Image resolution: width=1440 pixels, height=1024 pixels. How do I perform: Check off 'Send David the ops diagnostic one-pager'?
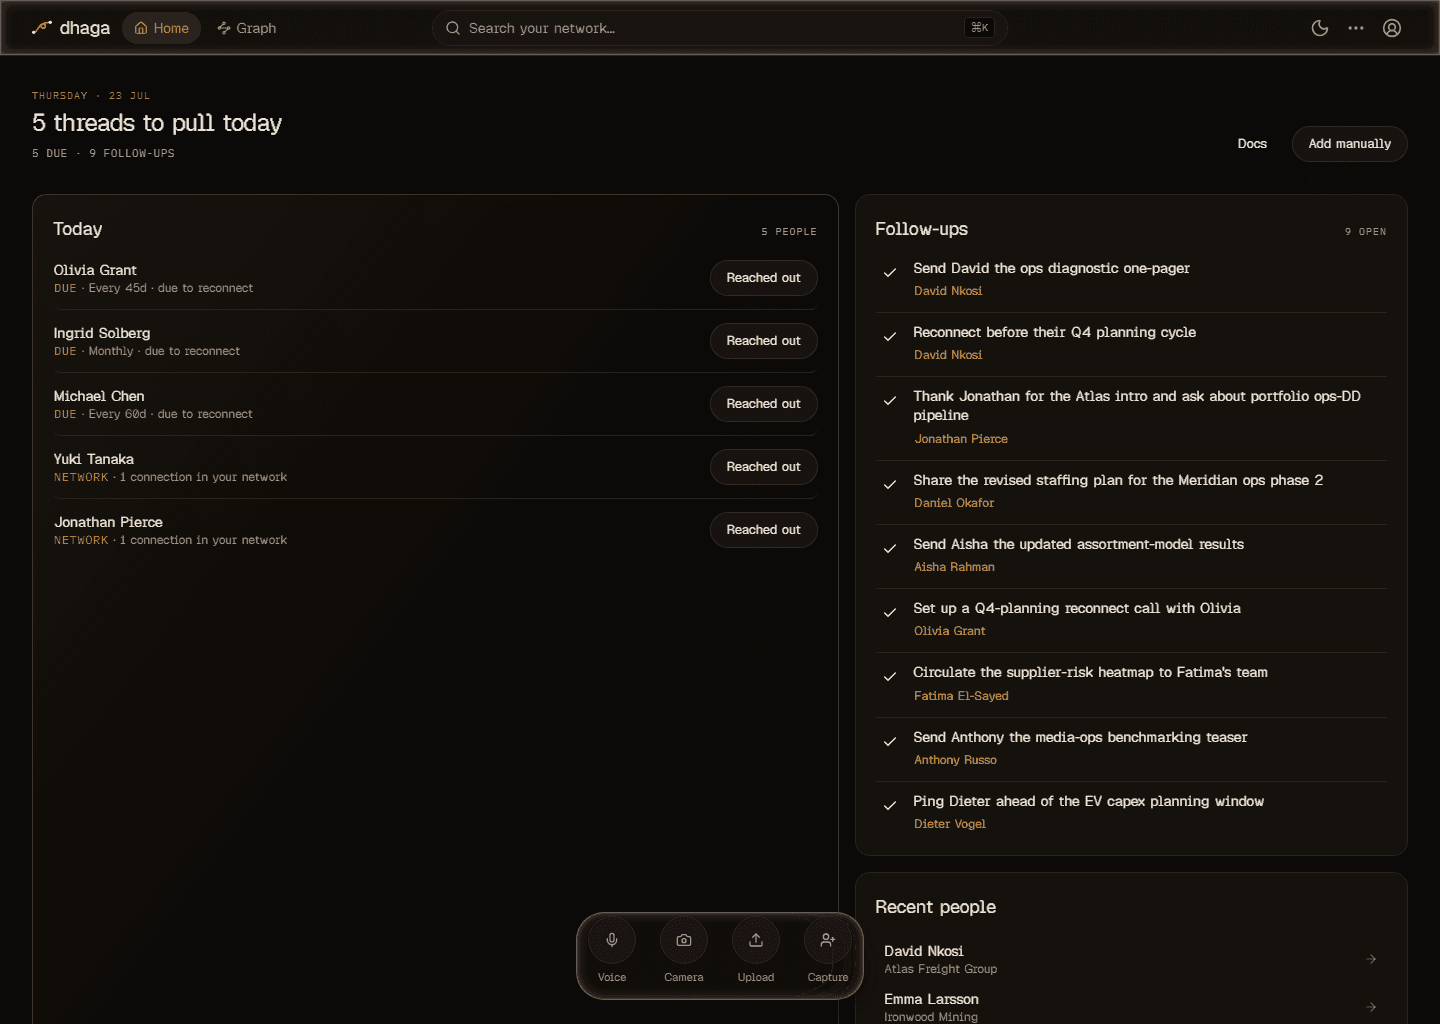(890, 272)
